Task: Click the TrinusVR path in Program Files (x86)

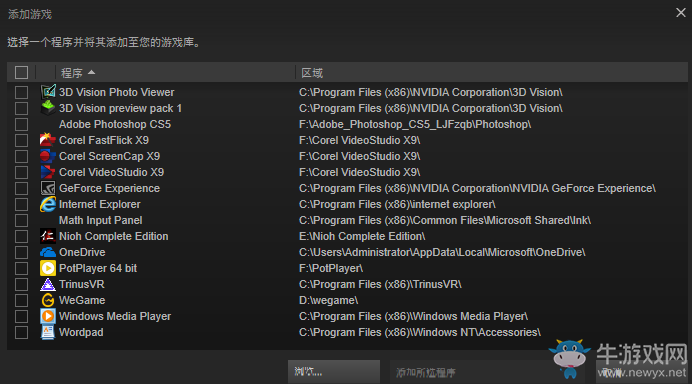Action: (380, 284)
